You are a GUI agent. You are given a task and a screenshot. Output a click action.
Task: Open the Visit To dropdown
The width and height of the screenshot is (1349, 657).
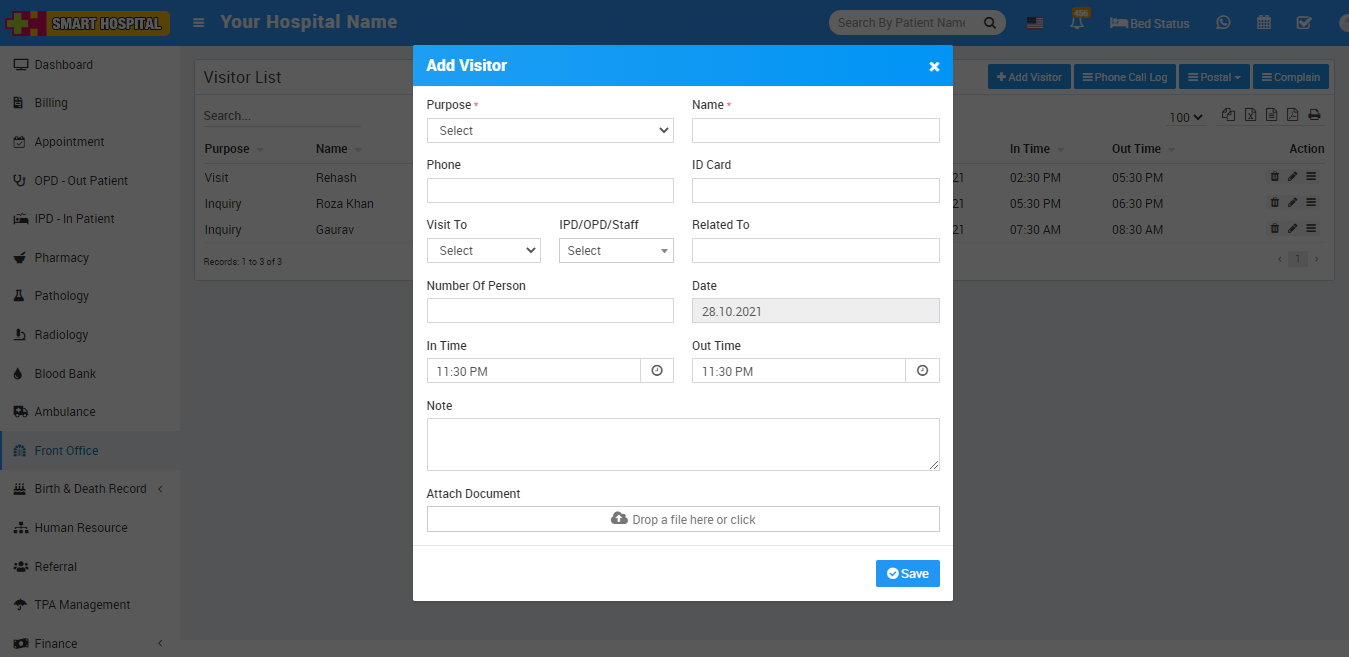tap(483, 251)
